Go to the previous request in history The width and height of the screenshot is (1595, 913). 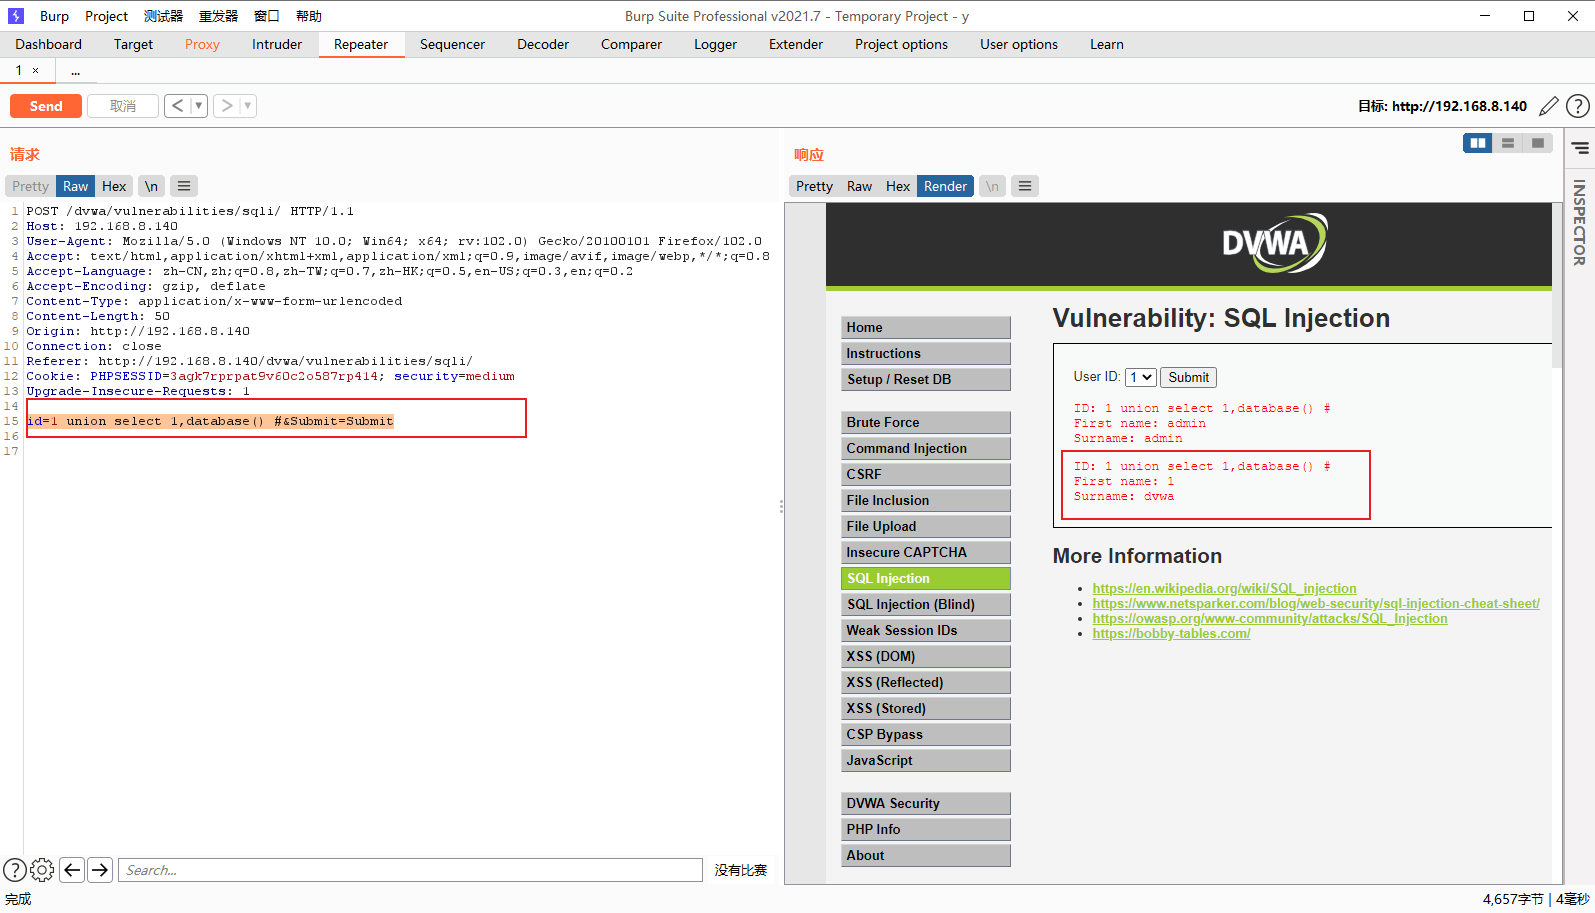tap(177, 106)
